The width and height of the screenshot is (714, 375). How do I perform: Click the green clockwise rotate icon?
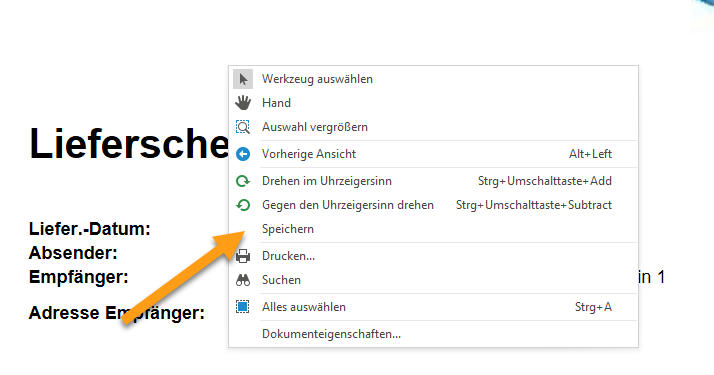(243, 181)
